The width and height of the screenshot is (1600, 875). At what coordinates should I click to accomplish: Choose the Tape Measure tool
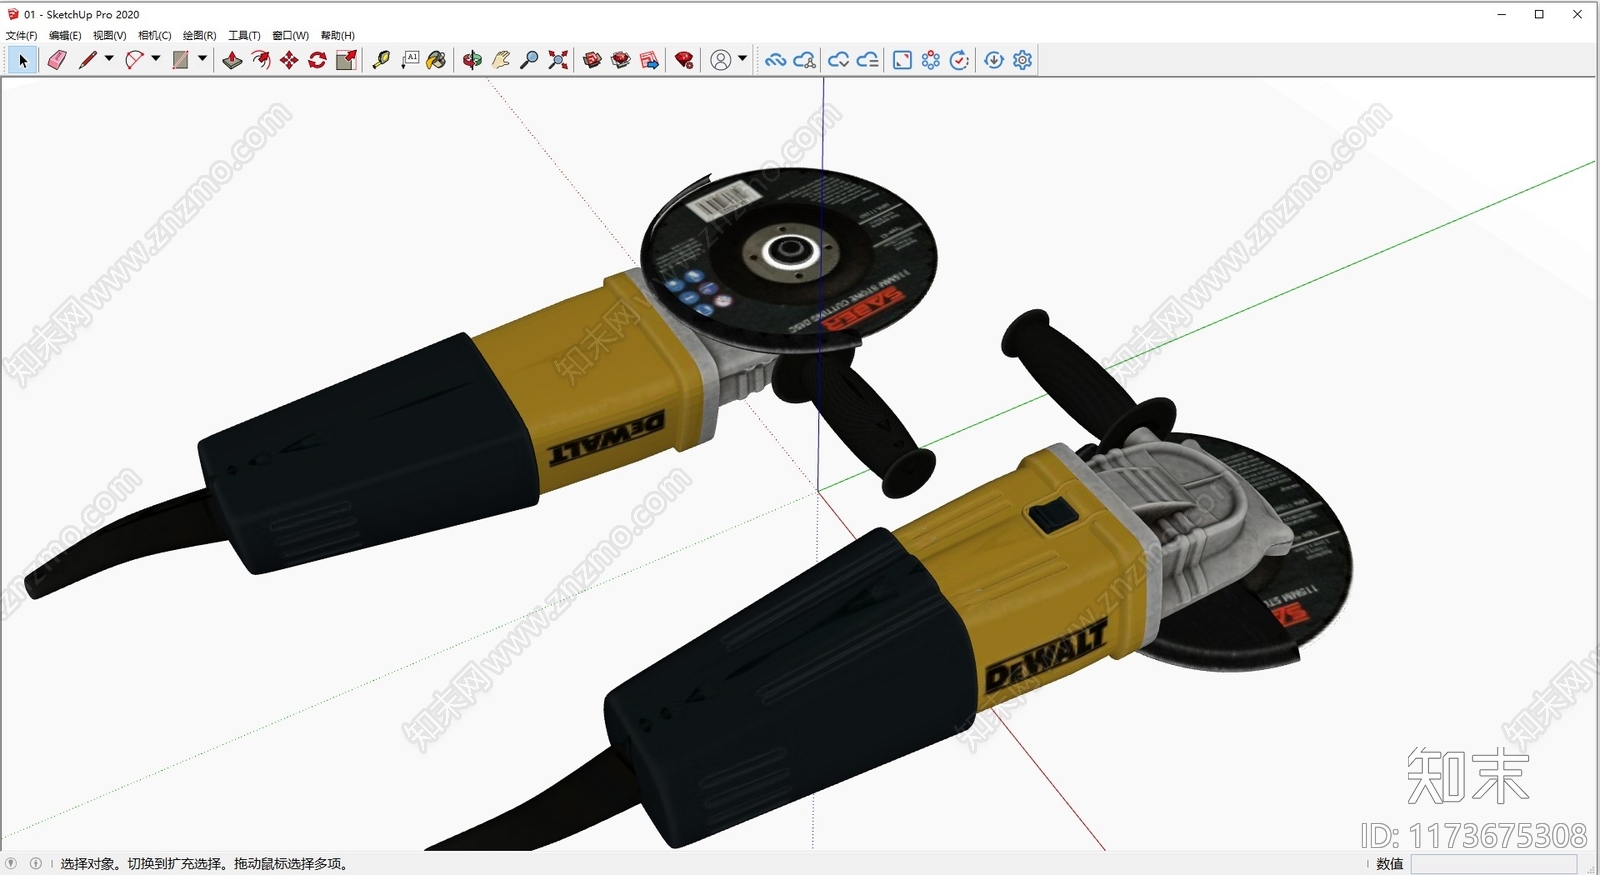pyautogui.click(x=381, y=61)
